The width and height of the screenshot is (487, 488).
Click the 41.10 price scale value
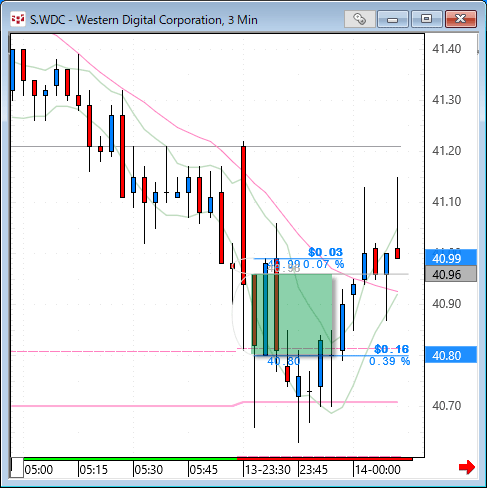tap(446, 202)
